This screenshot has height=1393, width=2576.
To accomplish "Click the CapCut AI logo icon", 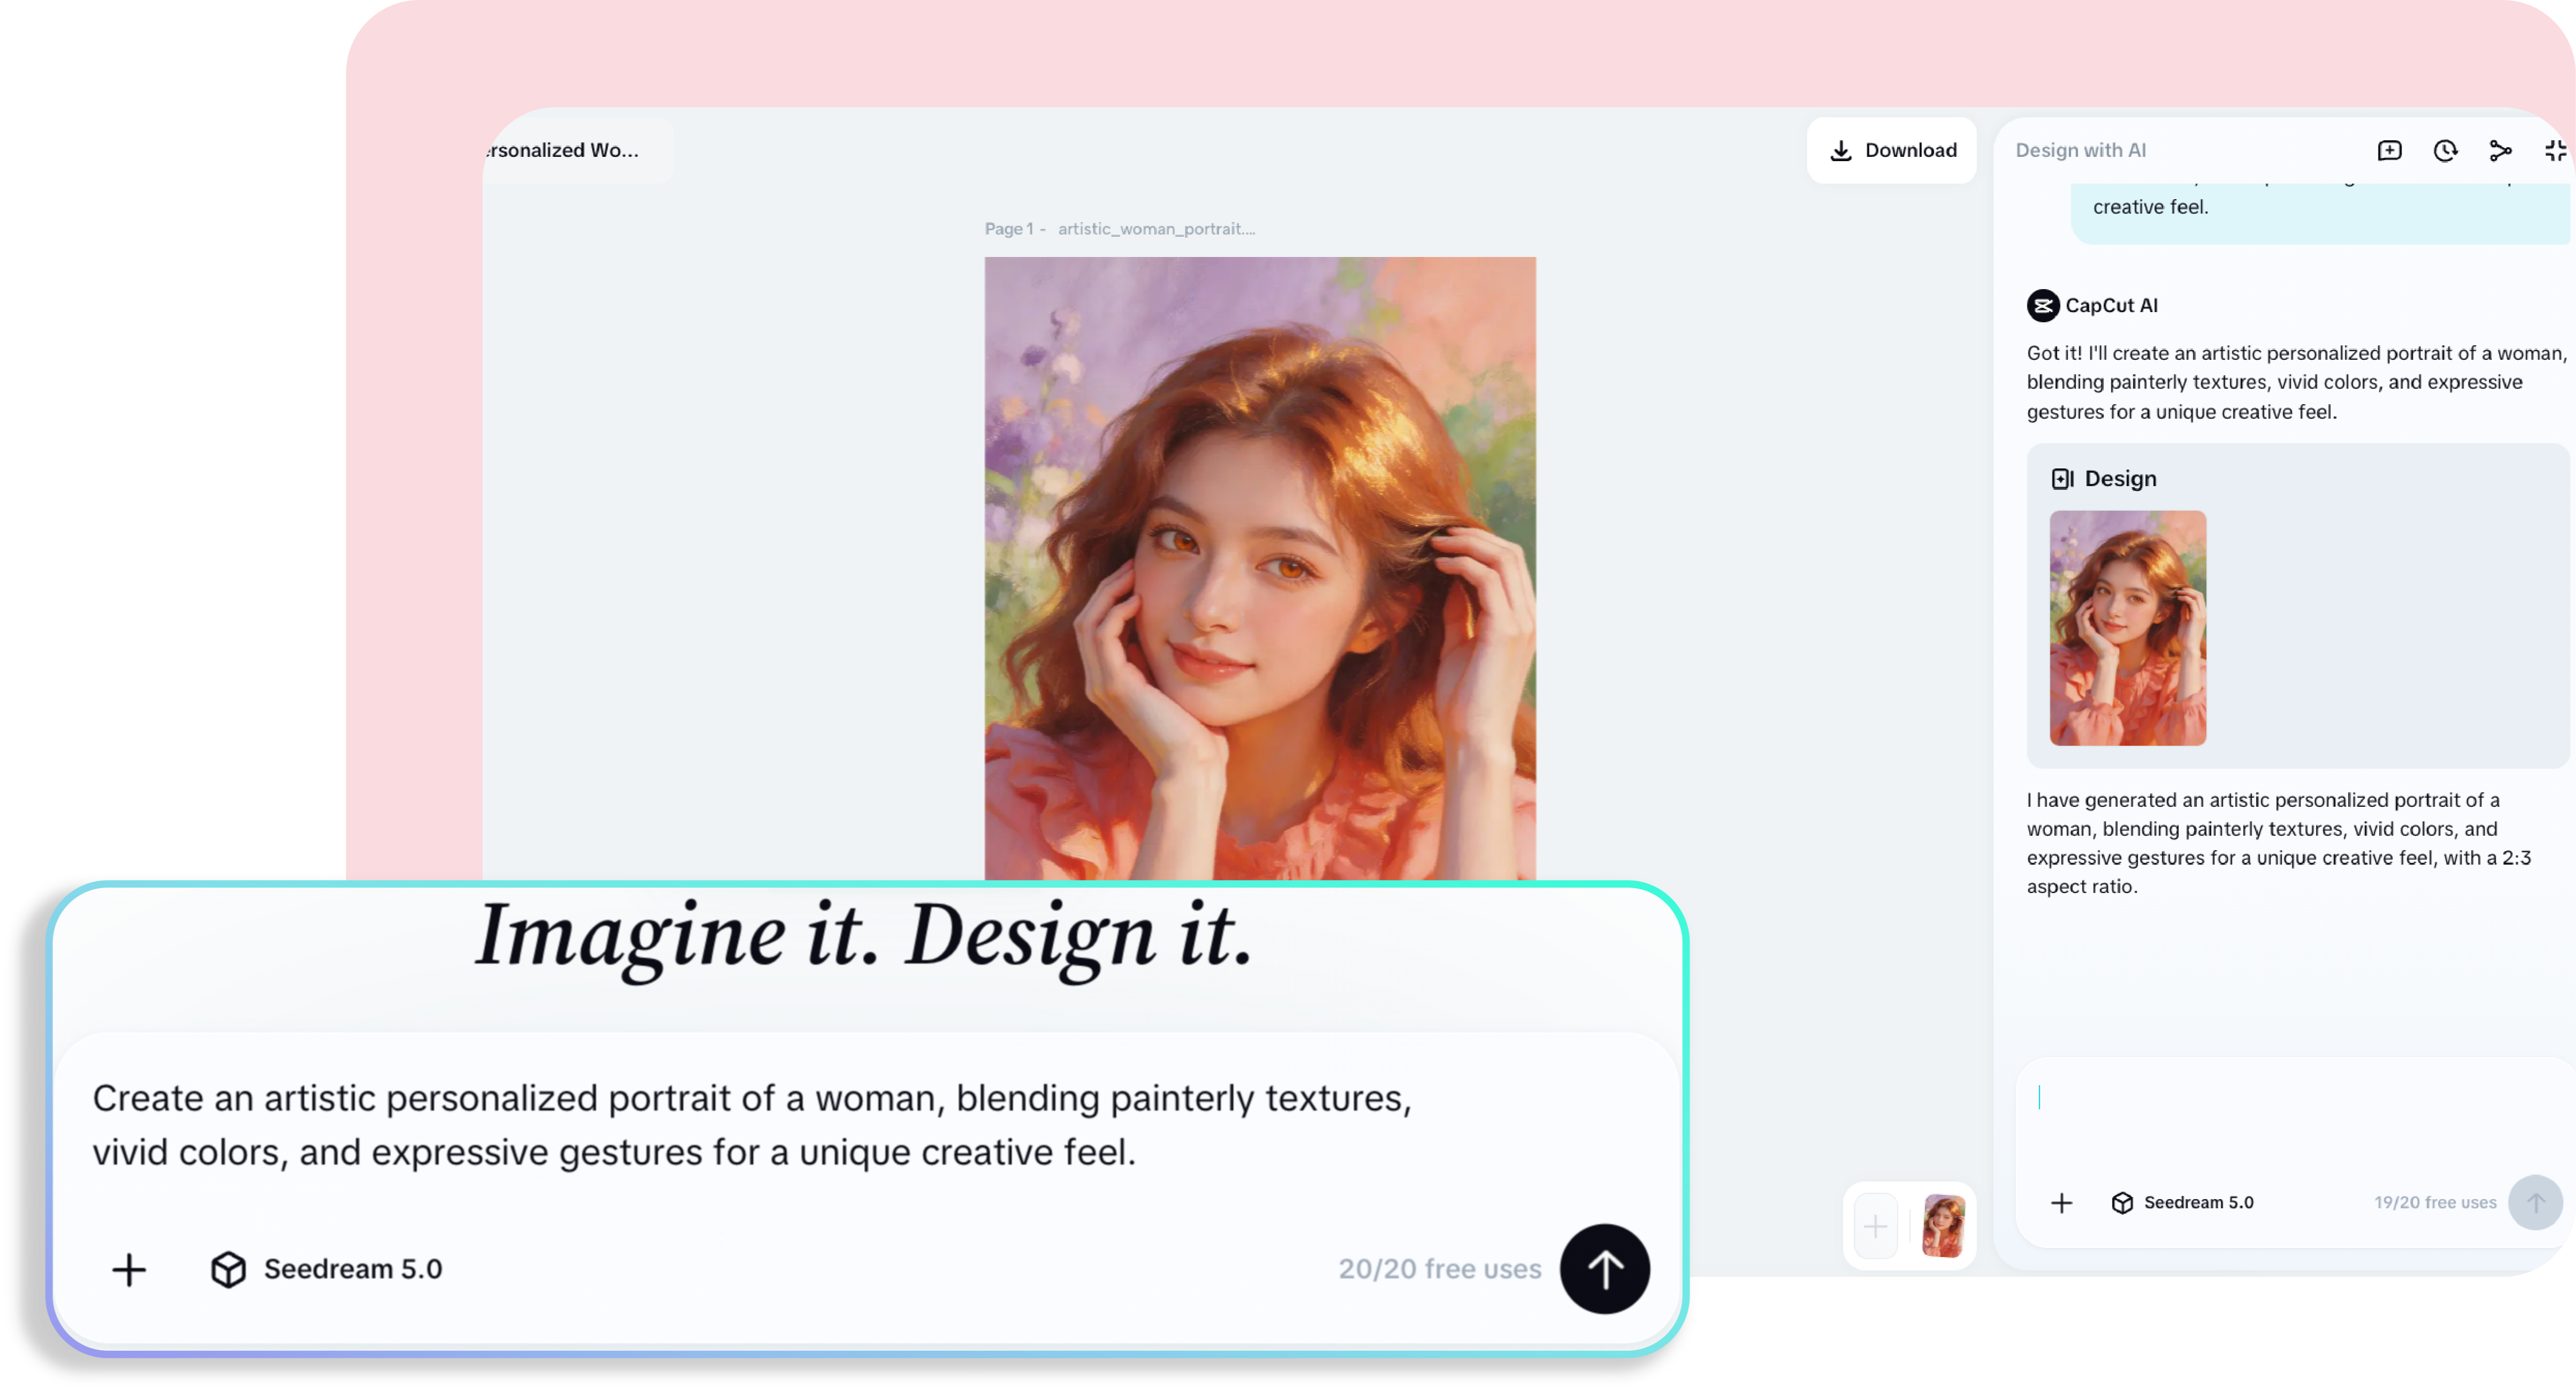I will pos(2042,305).
